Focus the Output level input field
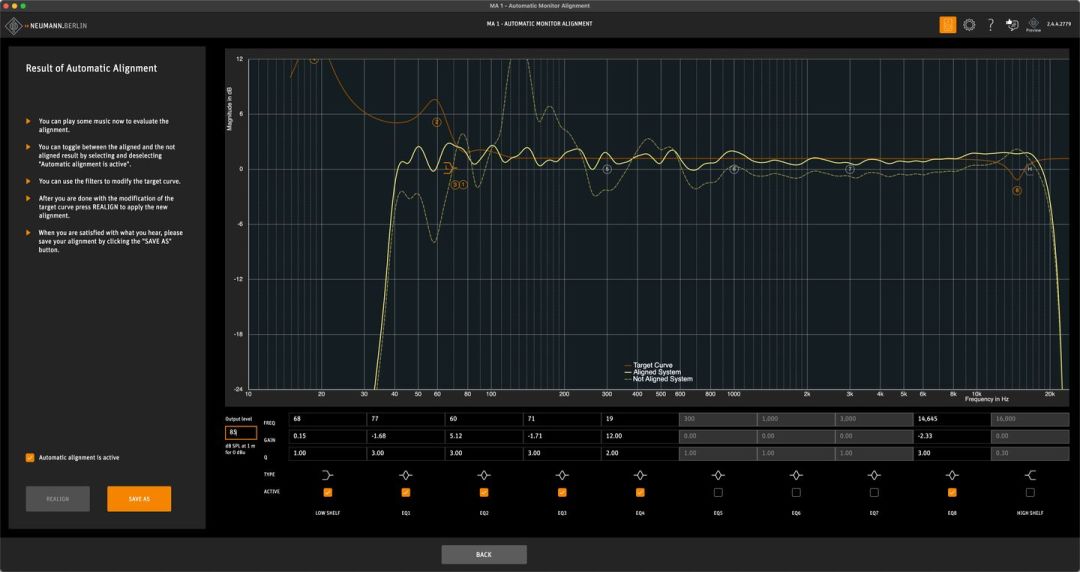The image size is (1080, 572). (x=241, y=433)
